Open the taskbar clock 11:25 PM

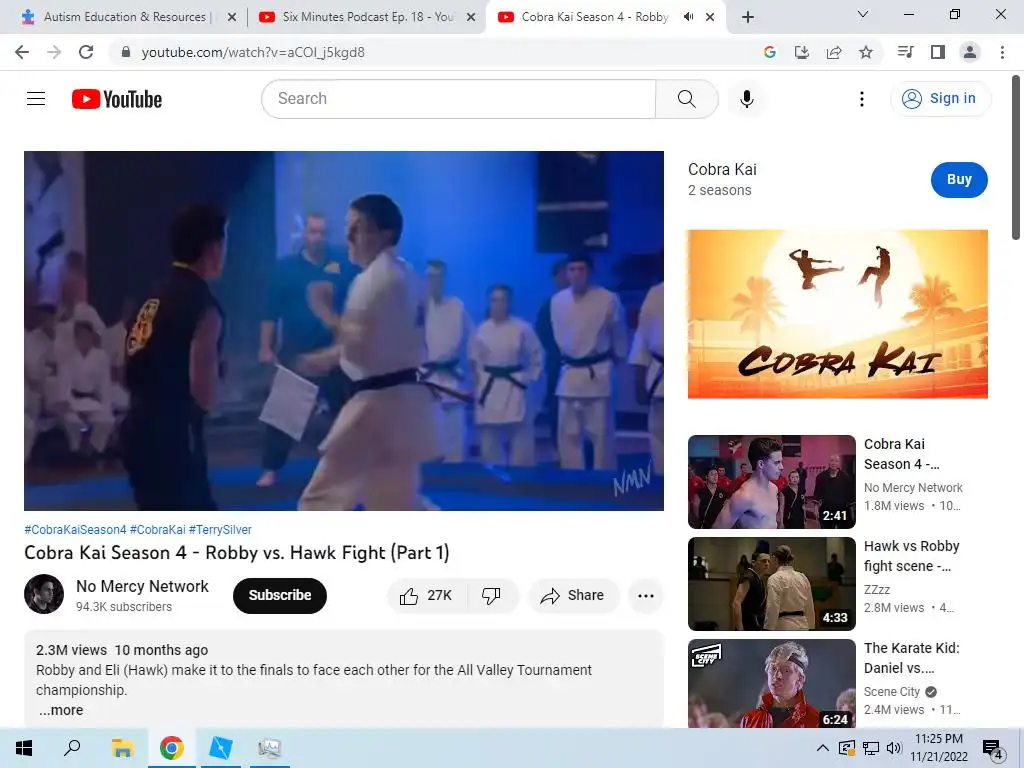click(938, 748)
